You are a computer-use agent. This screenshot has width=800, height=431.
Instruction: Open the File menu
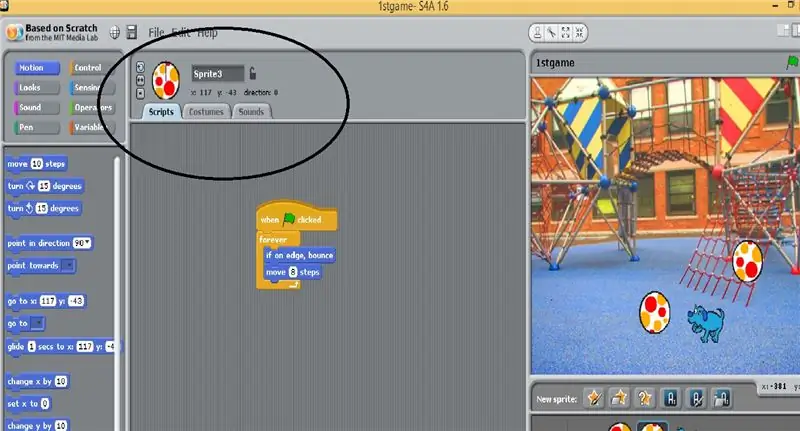coord(156,33)
